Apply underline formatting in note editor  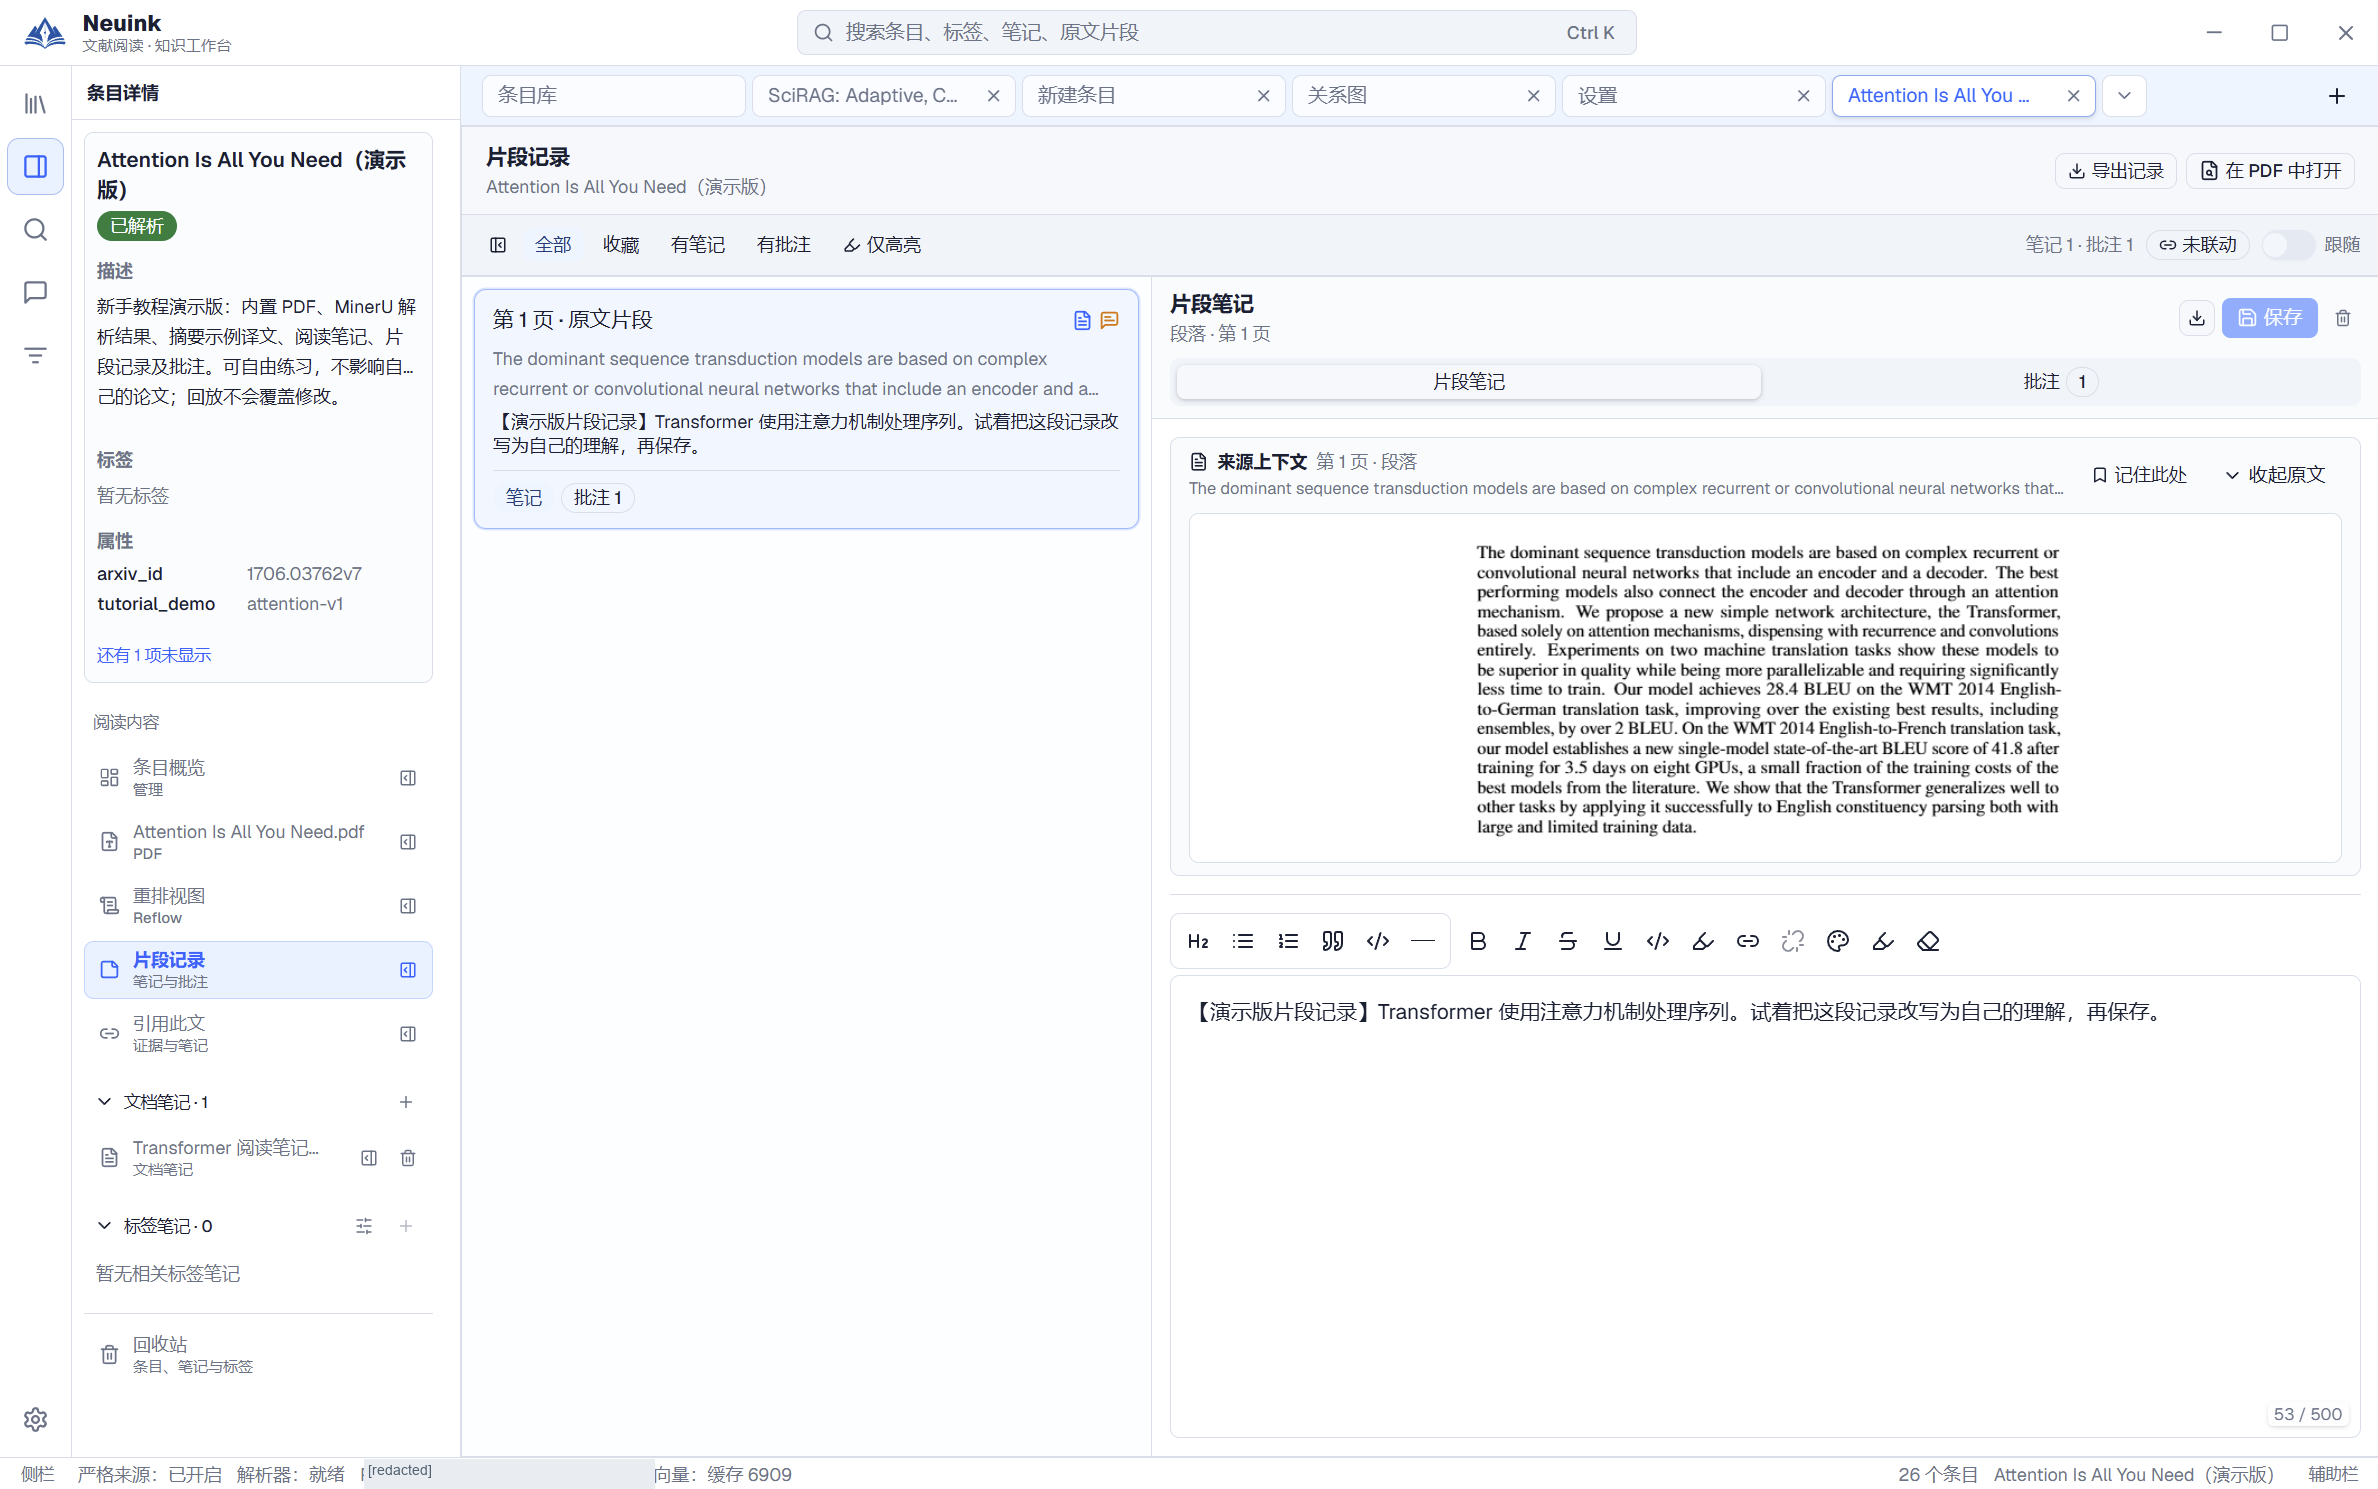(x=1613, y=941)
